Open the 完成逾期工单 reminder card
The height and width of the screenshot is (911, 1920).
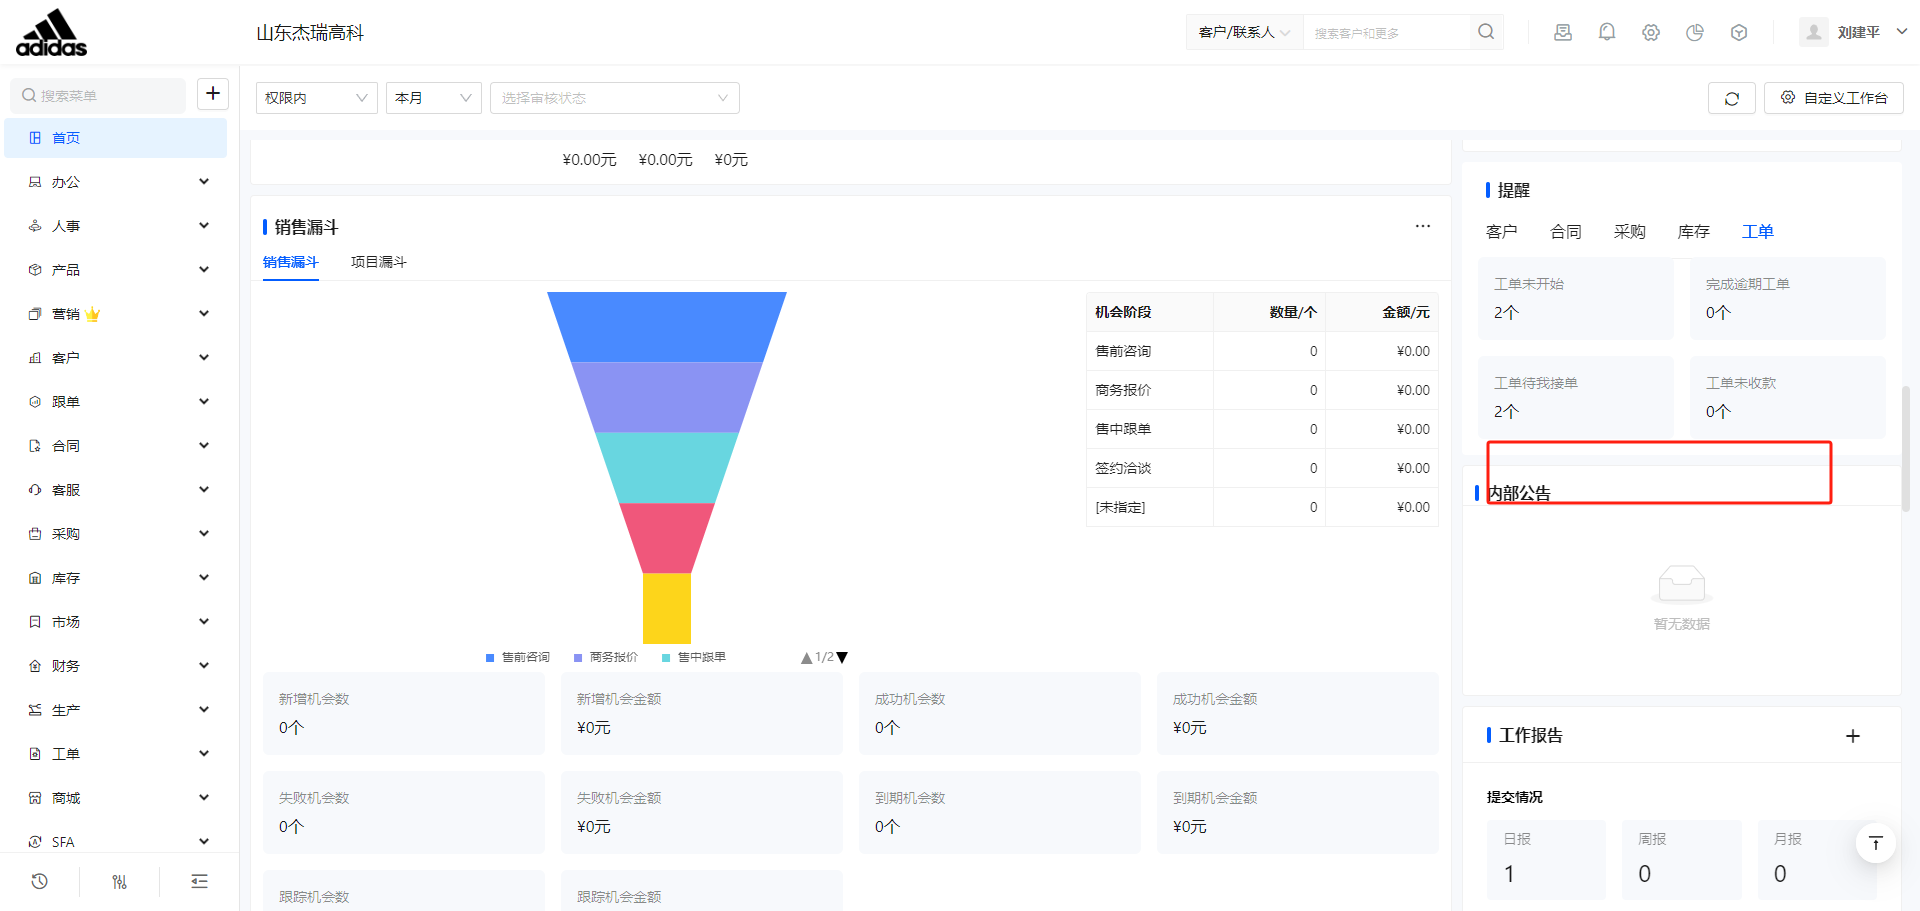(1788, 299)
